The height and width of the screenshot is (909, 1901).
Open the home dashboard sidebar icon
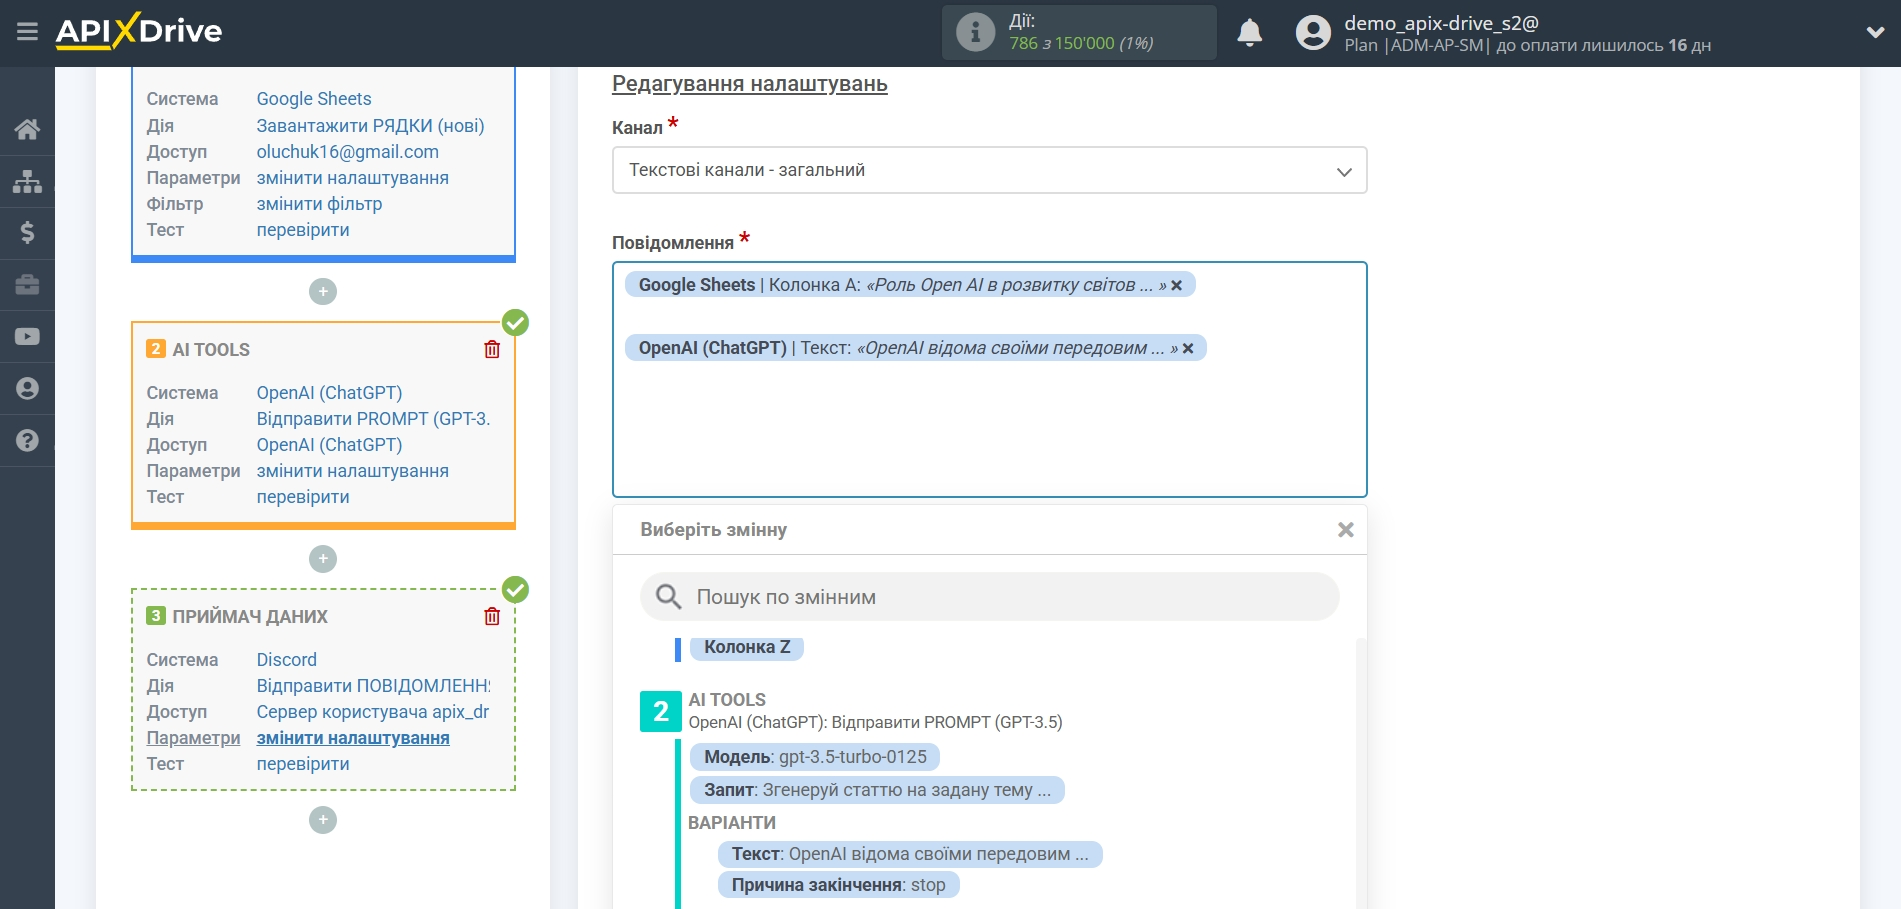click(x=27, y=129)
